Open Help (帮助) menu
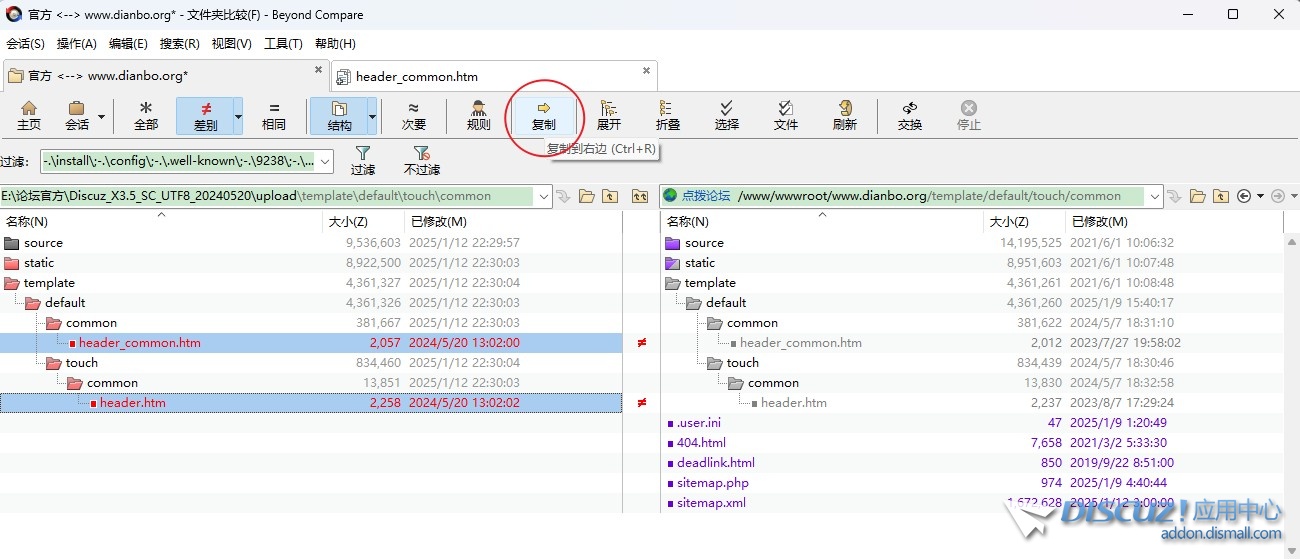 335,44
